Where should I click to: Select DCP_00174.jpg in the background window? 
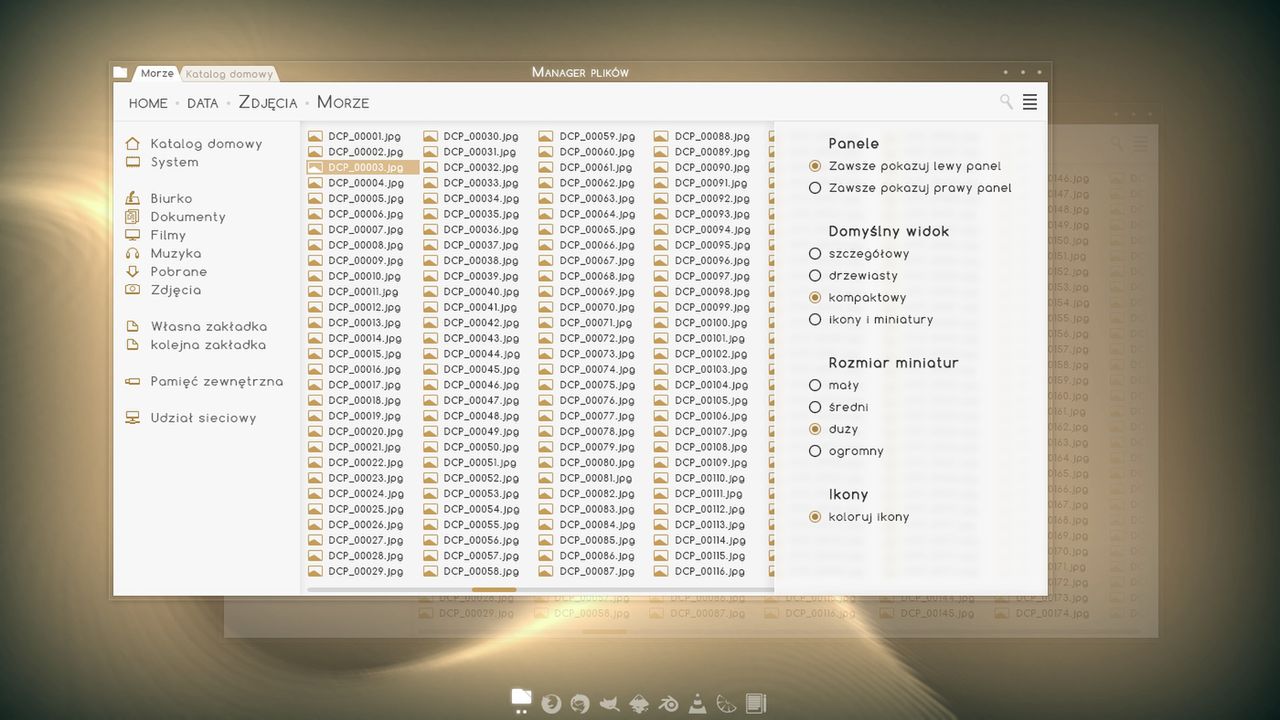(1044, 613)
